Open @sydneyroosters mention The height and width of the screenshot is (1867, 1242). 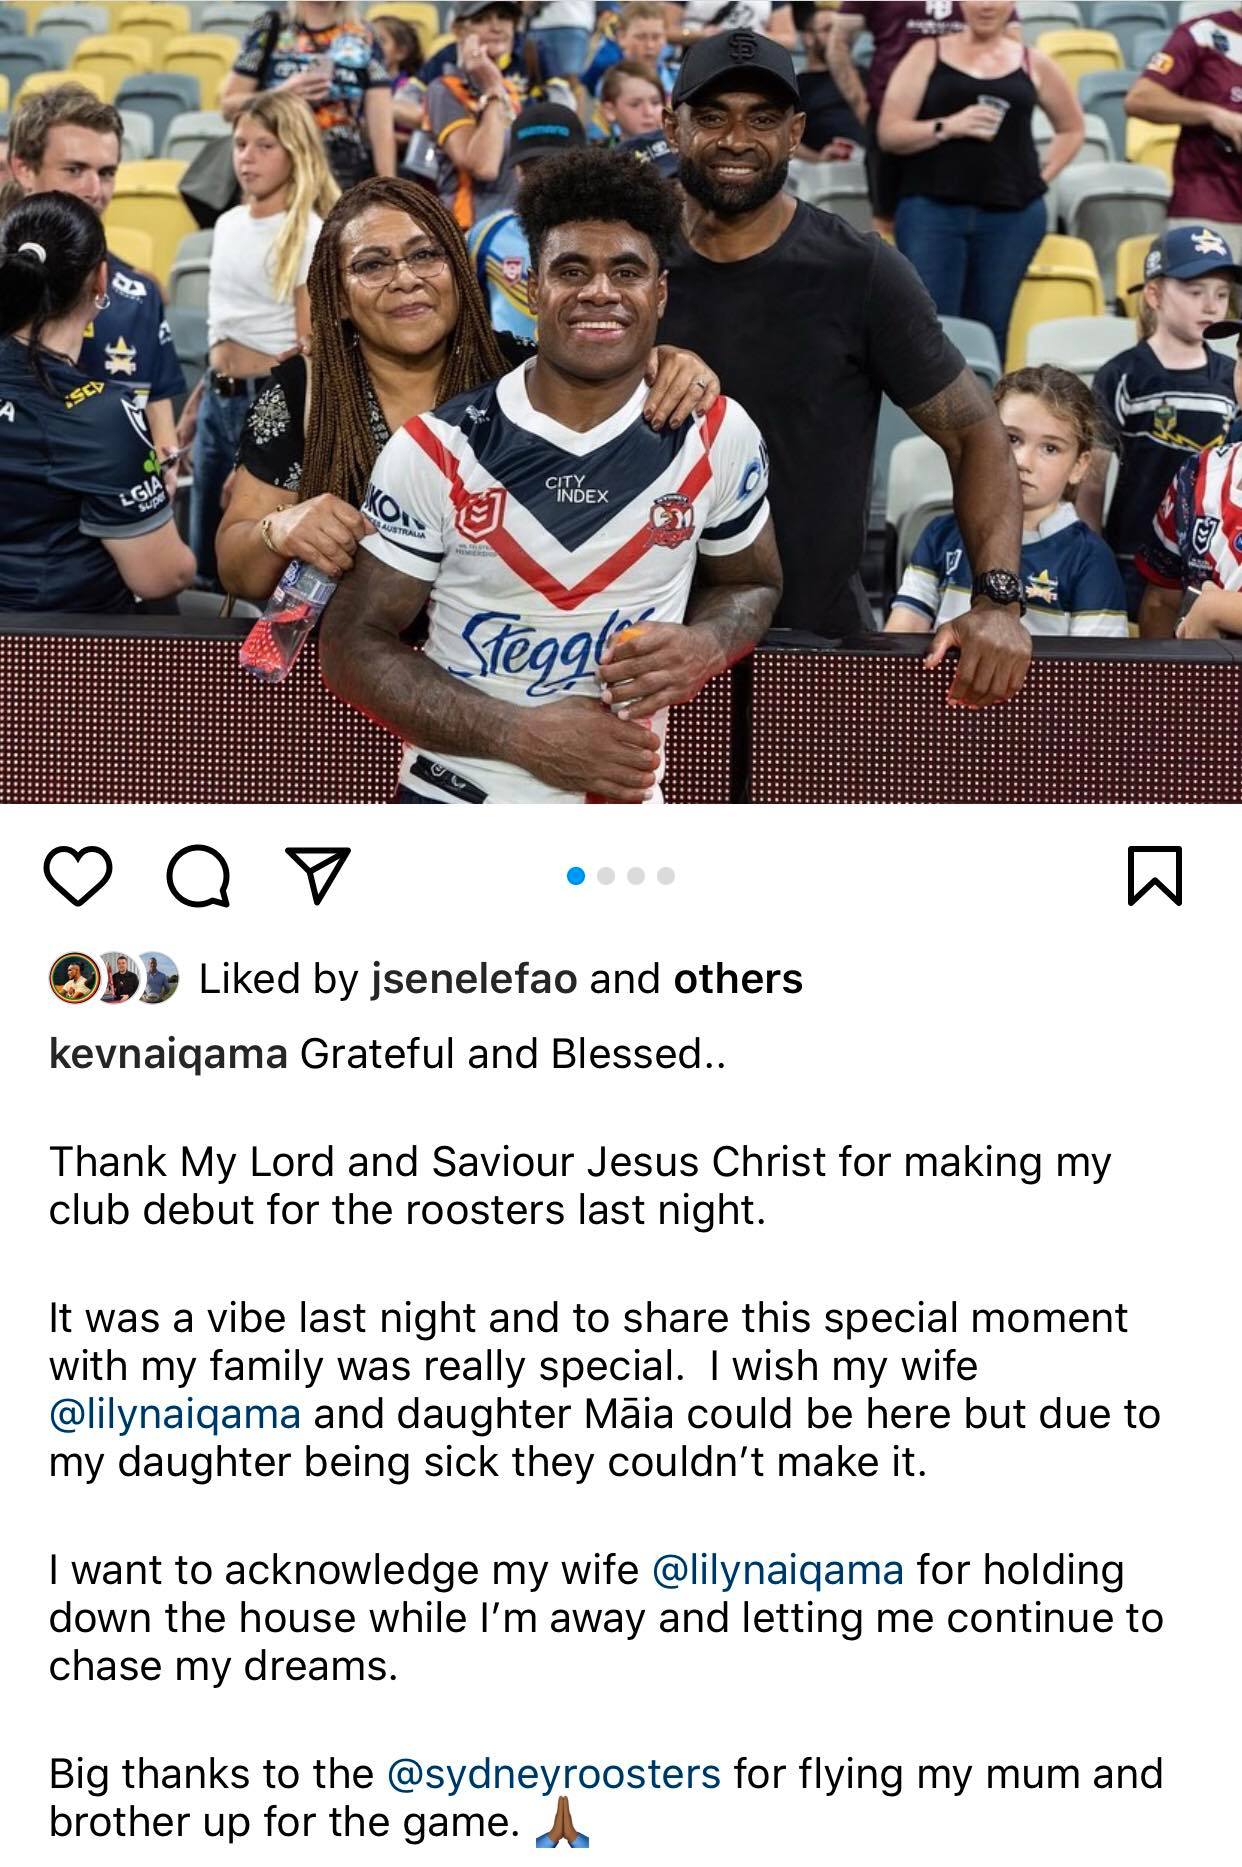click(x=553, y=1774)
